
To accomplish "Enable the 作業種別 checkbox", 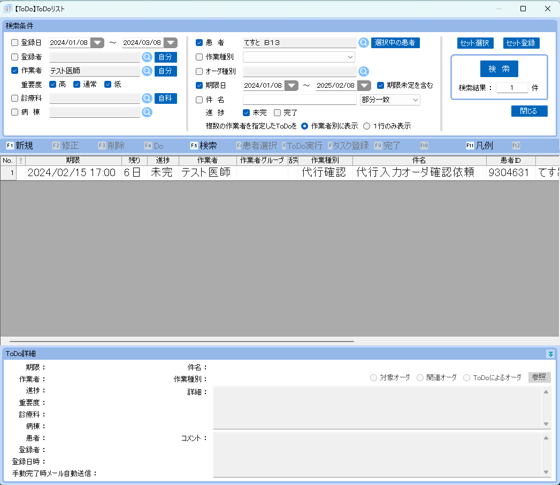I will (x=199, y=57).
